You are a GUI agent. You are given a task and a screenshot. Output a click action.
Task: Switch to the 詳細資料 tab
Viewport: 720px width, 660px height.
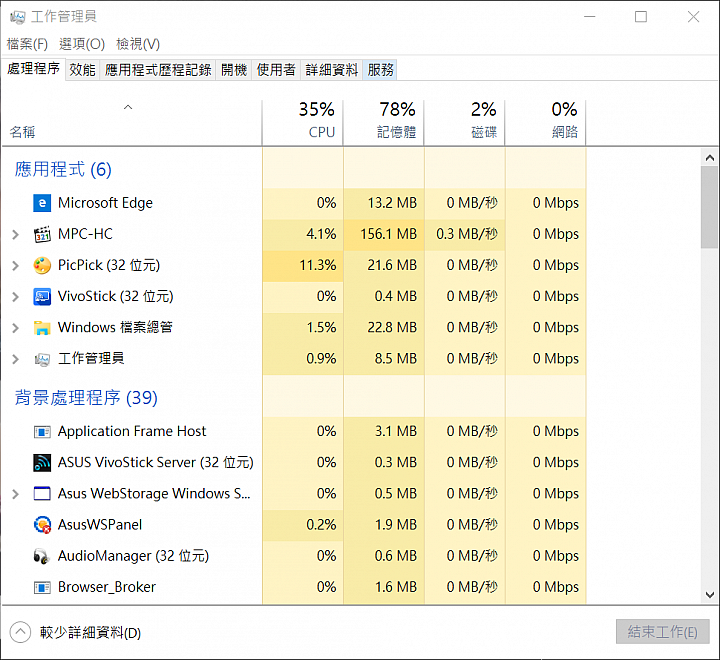click(332, 70)
